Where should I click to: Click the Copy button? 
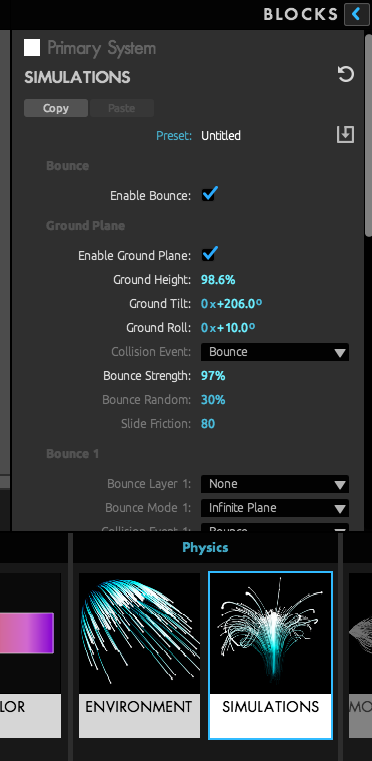coord(56,108)
